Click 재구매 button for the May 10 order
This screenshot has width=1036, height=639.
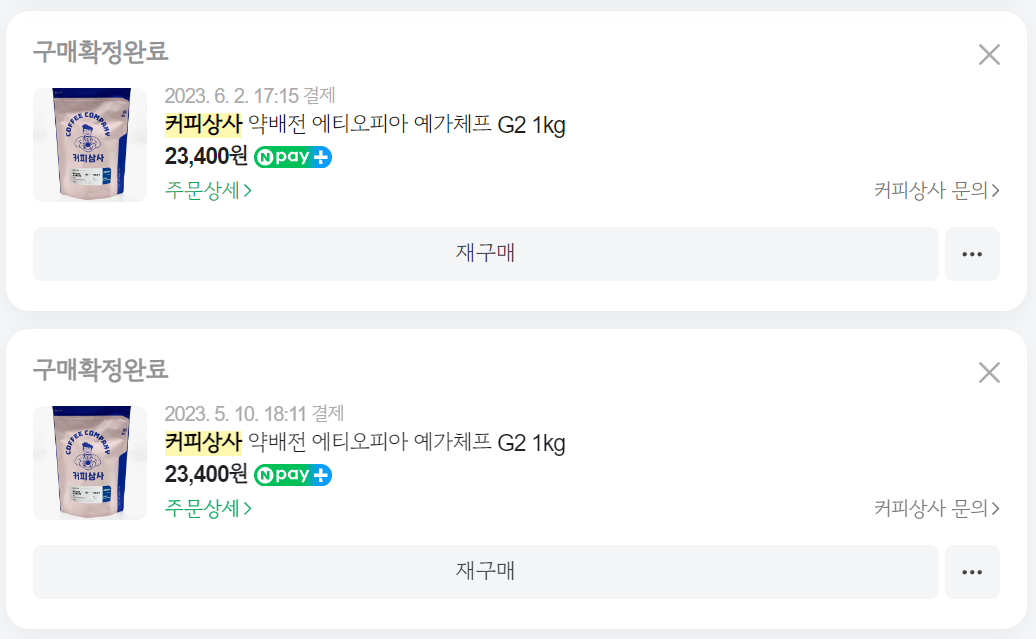(486, 572)
